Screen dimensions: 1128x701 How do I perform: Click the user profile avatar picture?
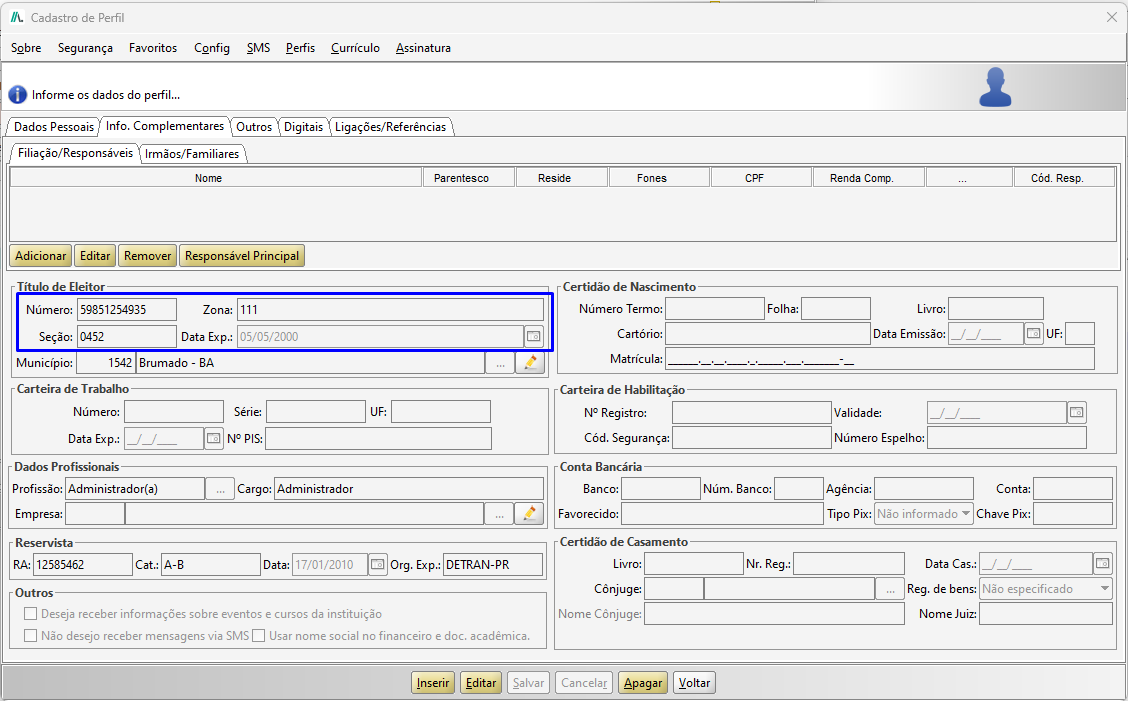pos(996,87)
